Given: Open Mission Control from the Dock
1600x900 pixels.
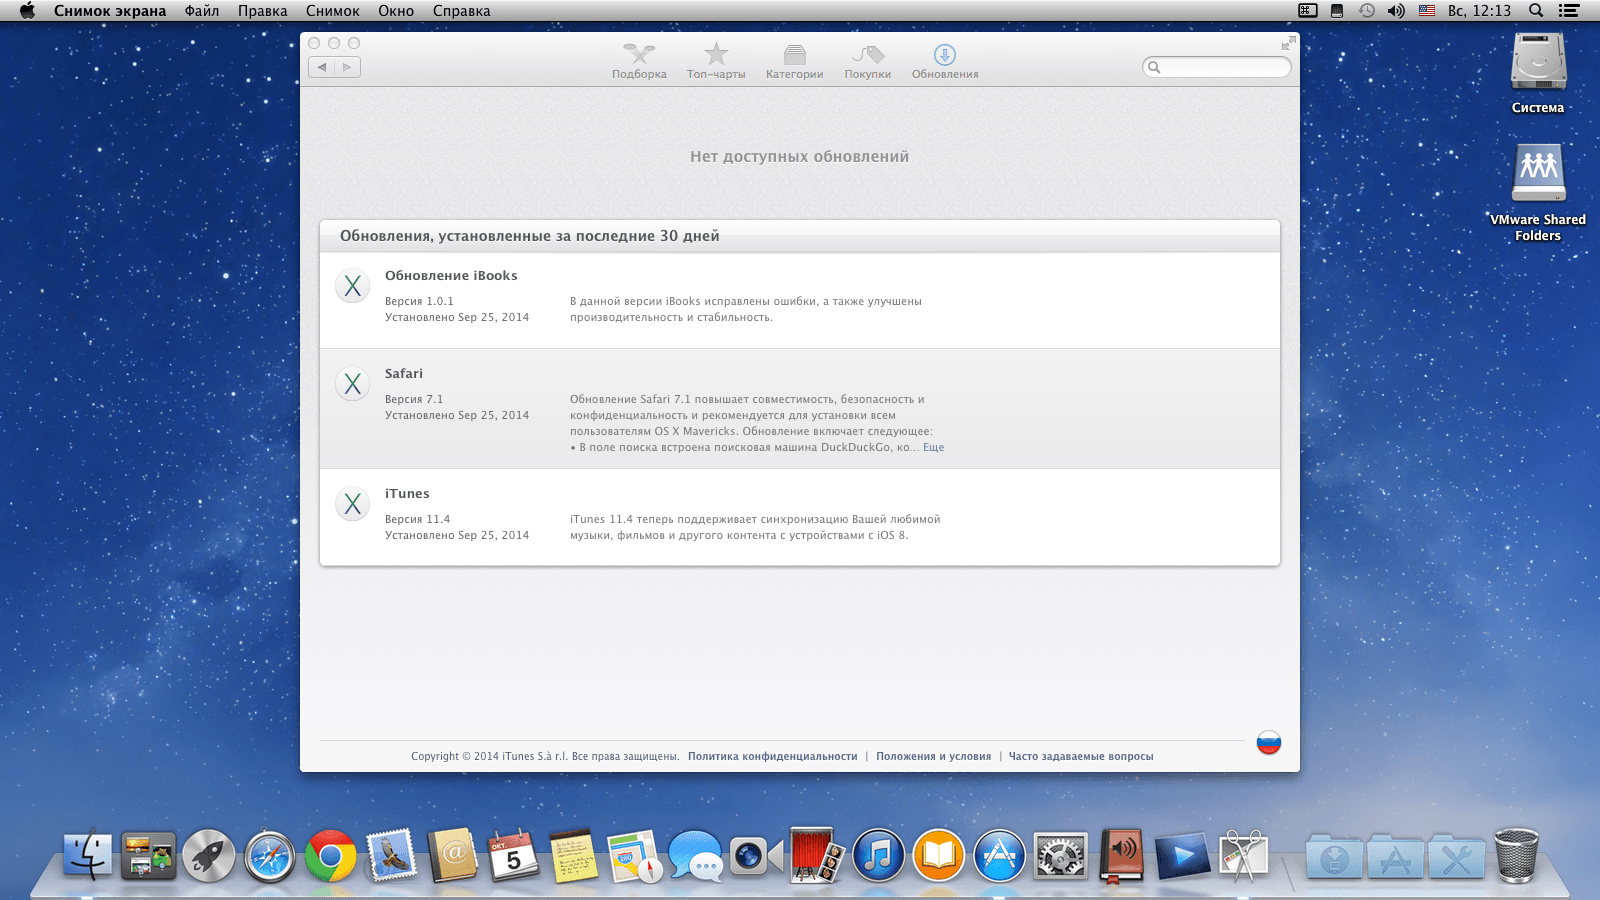Looking at the screenshot, I should point(148,856).
